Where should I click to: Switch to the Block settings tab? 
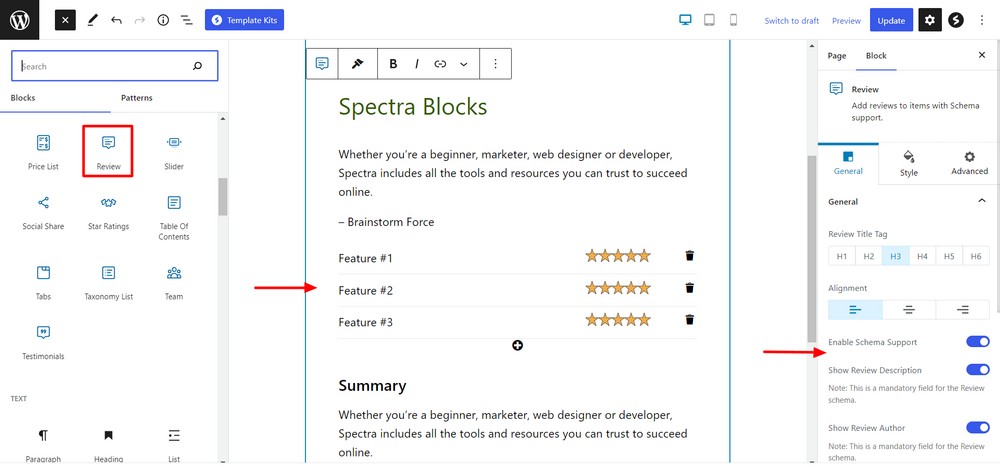coord(876,56)
